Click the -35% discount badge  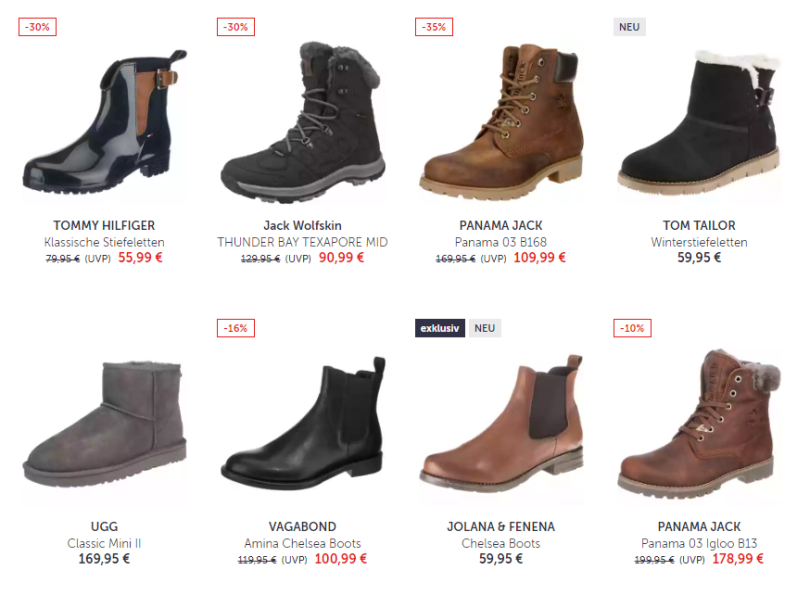click(434, 27)
